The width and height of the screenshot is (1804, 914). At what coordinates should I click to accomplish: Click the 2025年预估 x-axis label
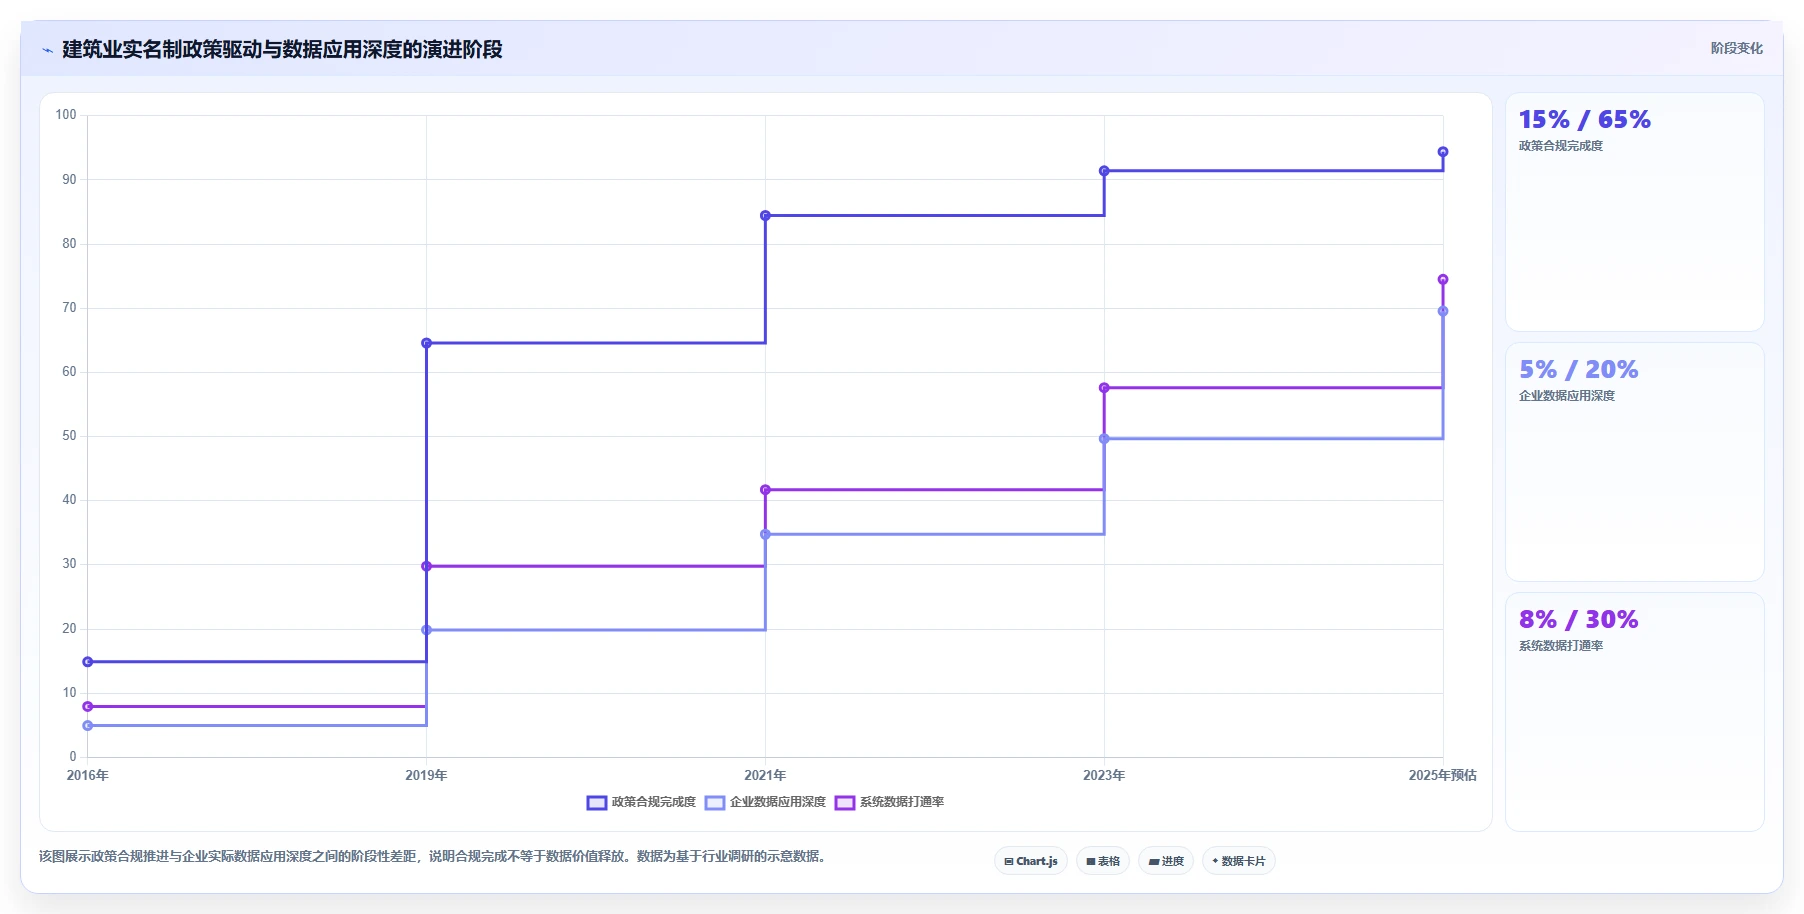pos(1443,775)
